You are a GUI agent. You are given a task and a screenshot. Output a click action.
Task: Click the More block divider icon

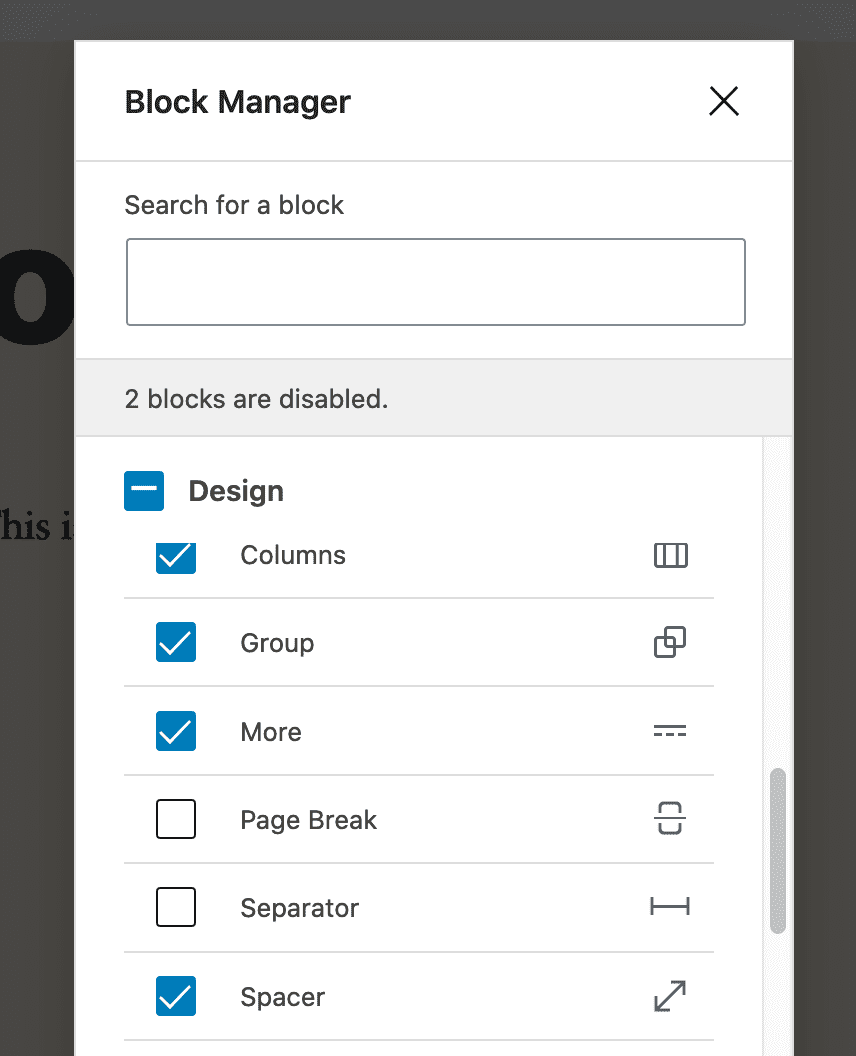pos(669,731)
